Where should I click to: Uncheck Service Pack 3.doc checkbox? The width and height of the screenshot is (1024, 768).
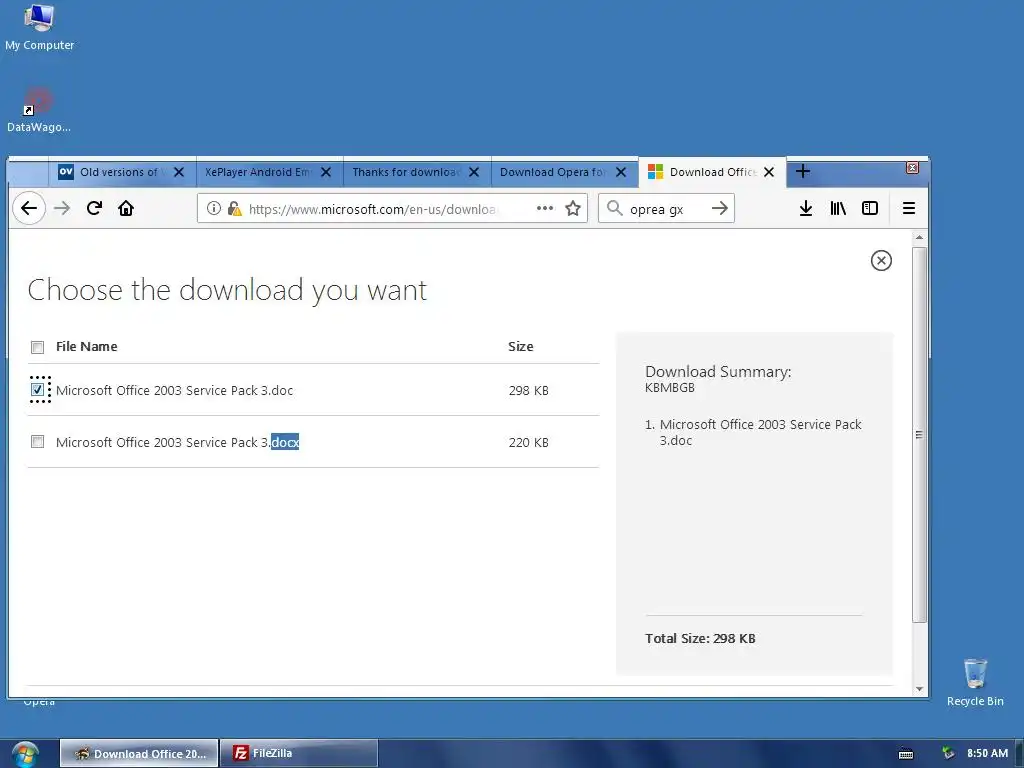tap(37, 390)
